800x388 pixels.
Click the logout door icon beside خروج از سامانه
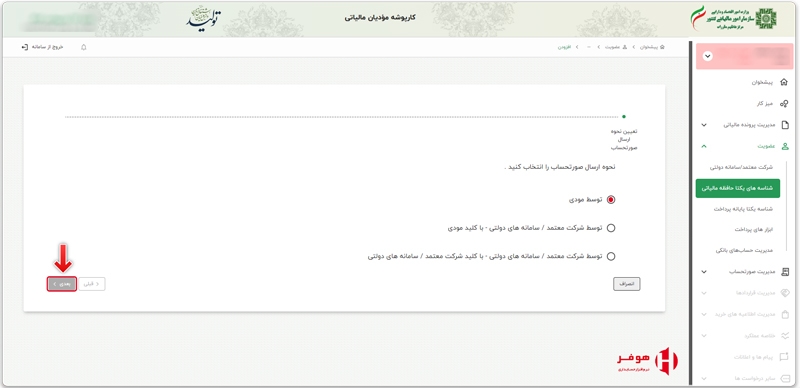point(24,47)
